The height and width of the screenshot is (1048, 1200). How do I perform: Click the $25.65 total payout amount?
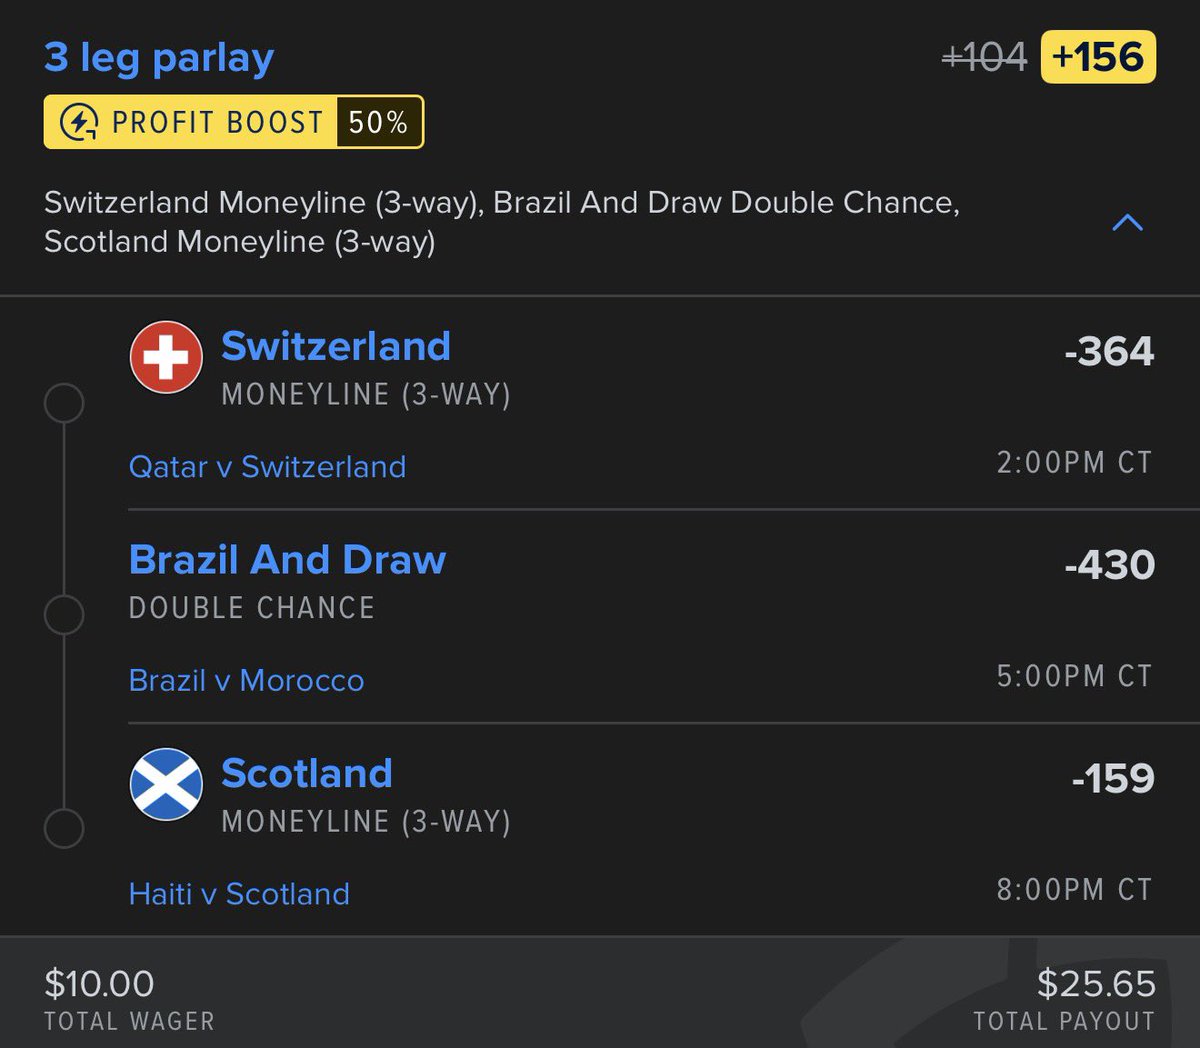(1096, 984)
